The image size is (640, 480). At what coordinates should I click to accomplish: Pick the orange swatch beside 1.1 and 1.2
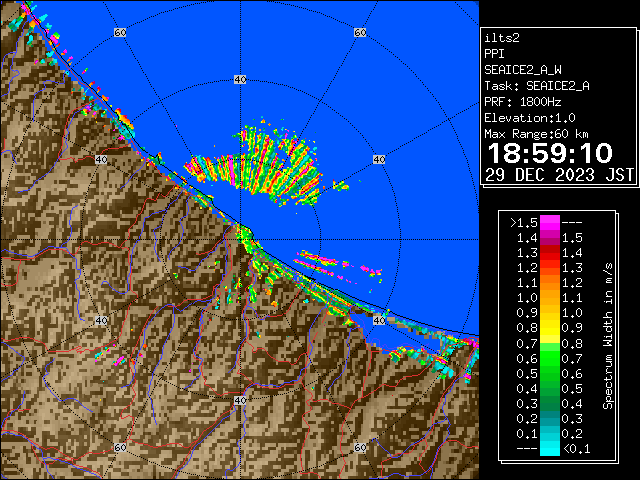(550, 283)
